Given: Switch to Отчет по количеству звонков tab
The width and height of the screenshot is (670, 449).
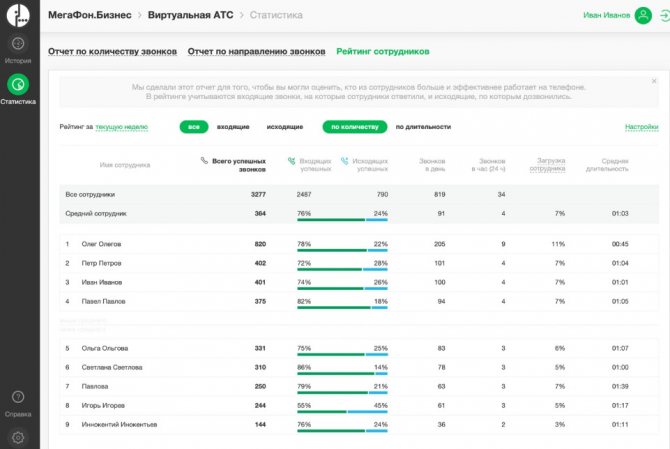Looking at the screenshot, I should click(112, 51).
